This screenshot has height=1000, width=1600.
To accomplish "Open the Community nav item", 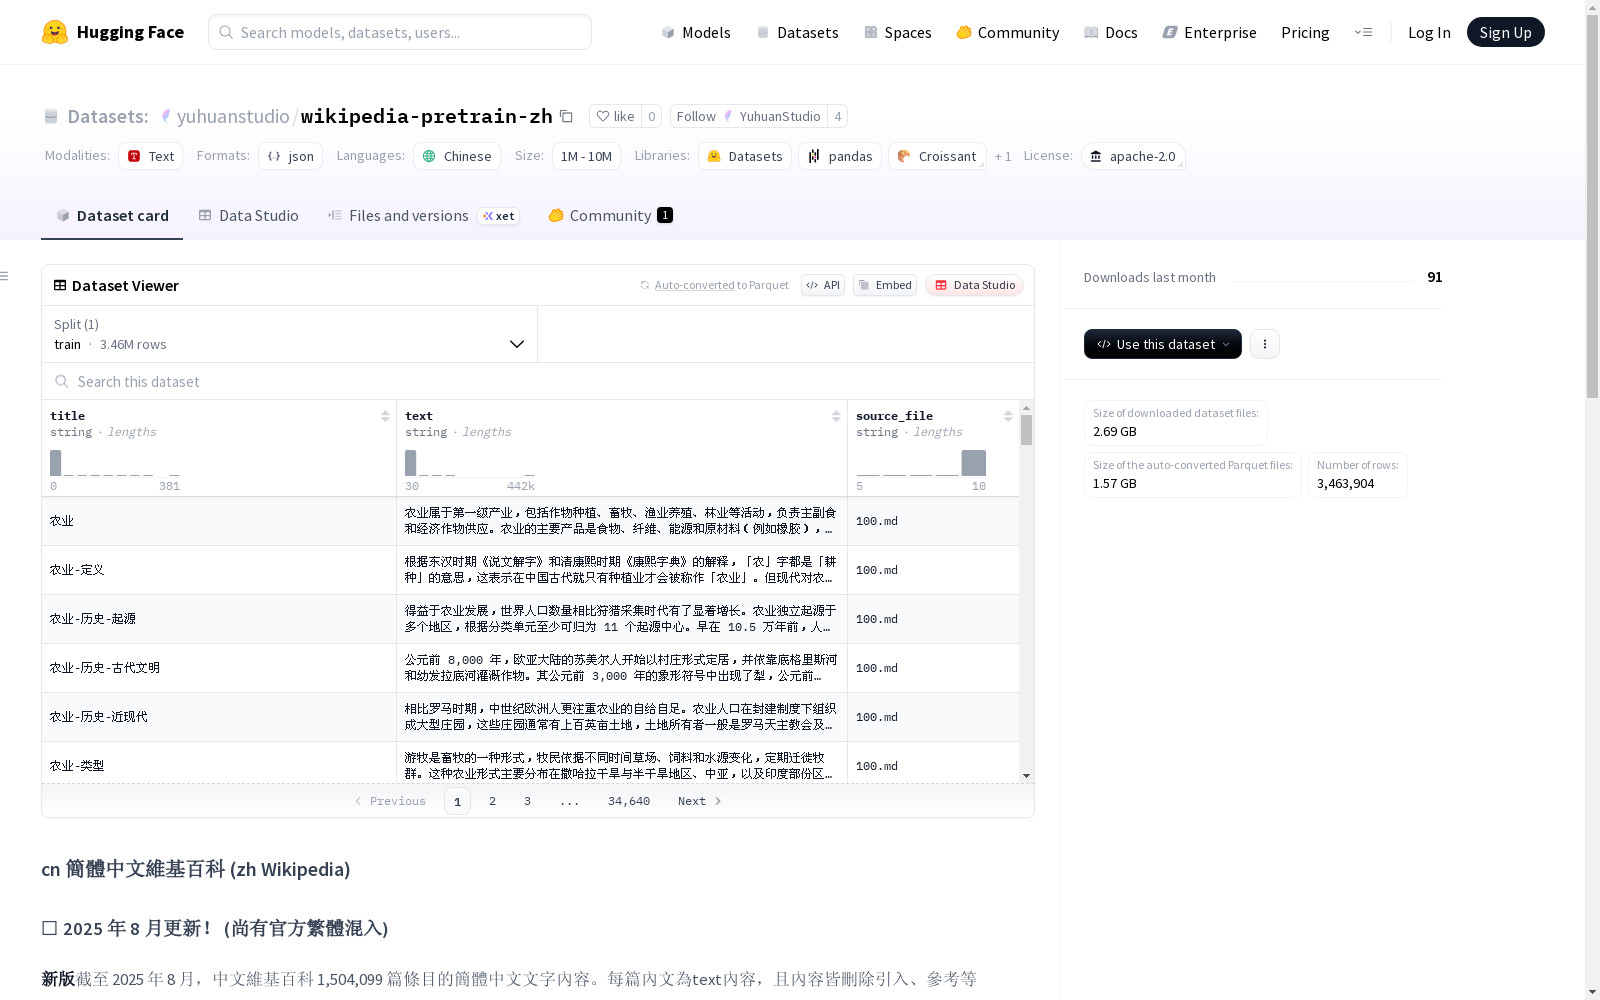I will 1007,32.
